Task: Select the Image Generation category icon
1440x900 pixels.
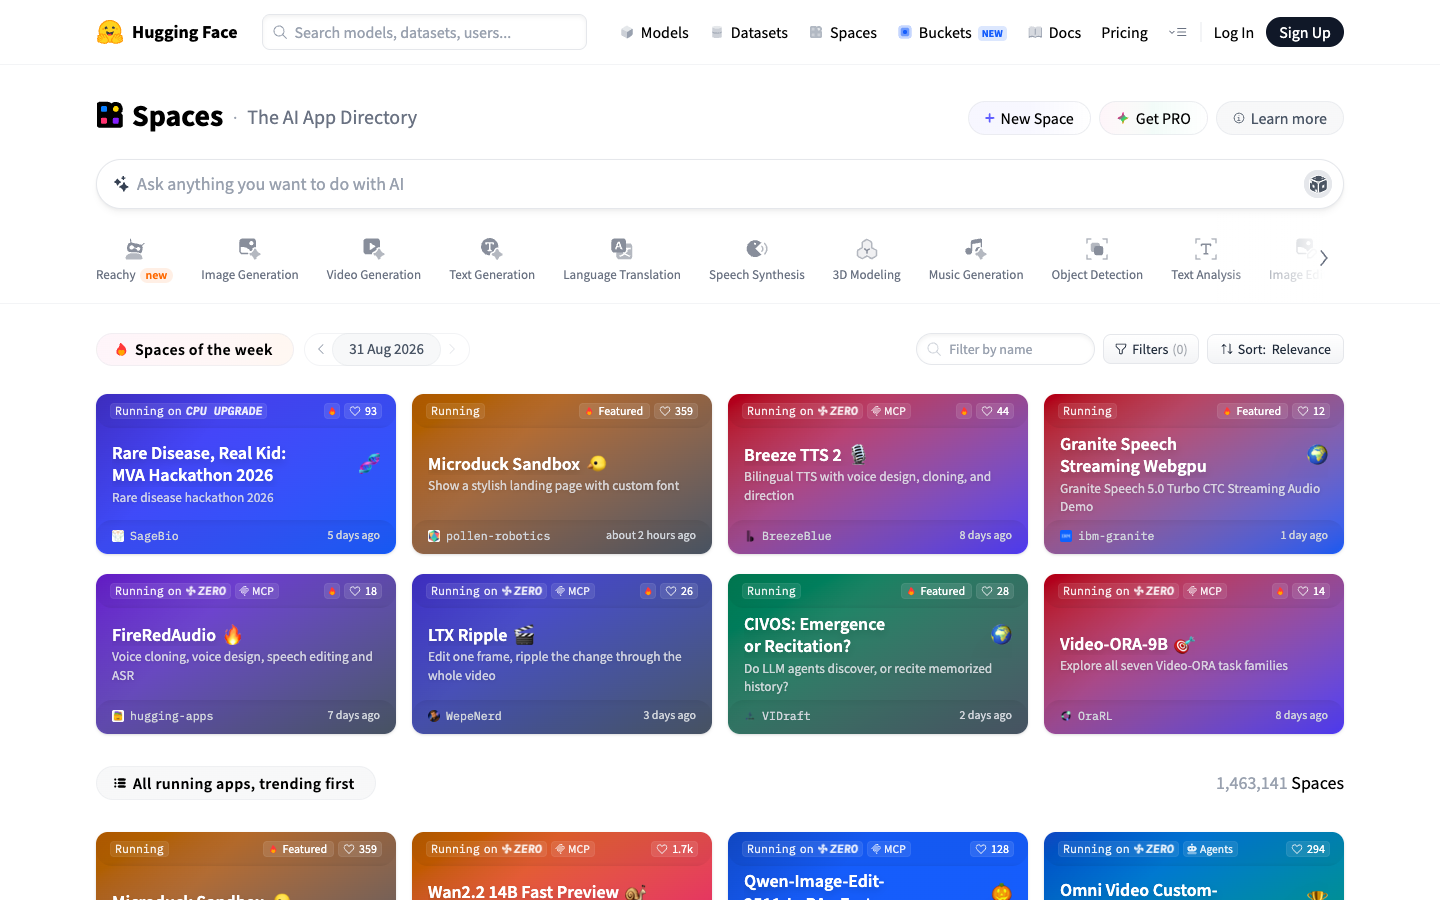Action: [x=249, y=248]
